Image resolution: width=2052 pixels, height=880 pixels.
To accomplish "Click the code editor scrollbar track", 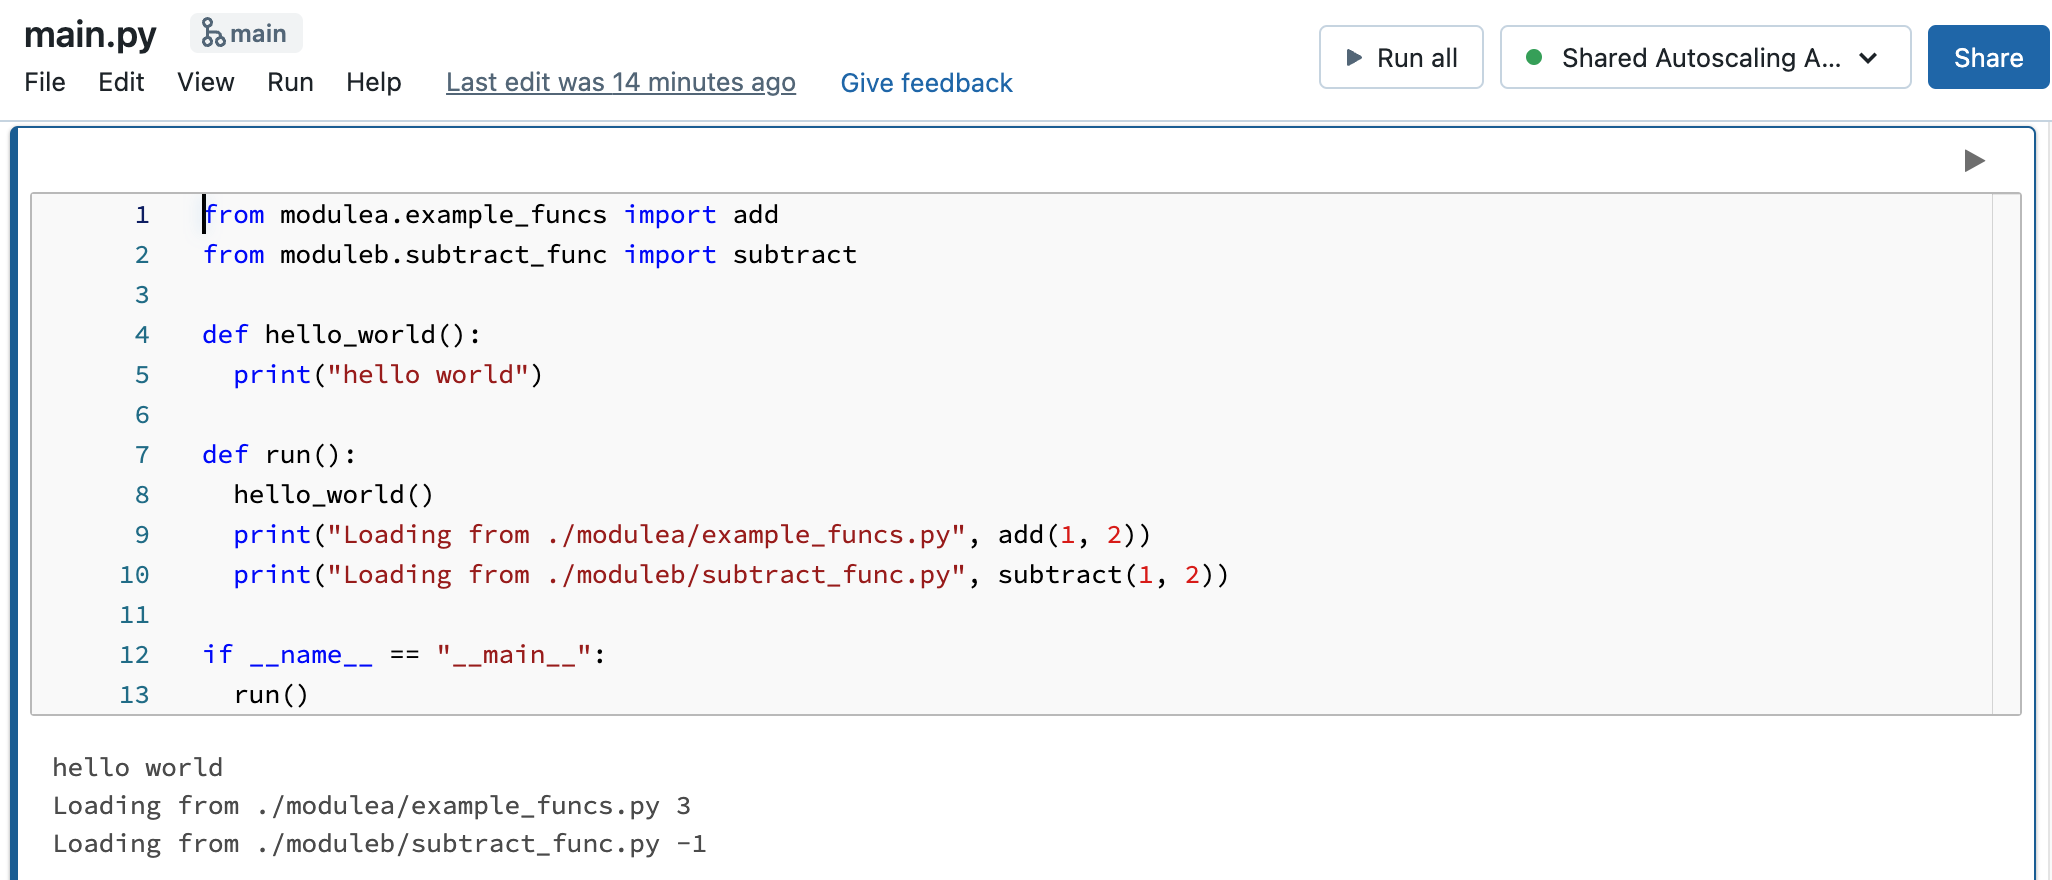I will tap(2006, 454).
